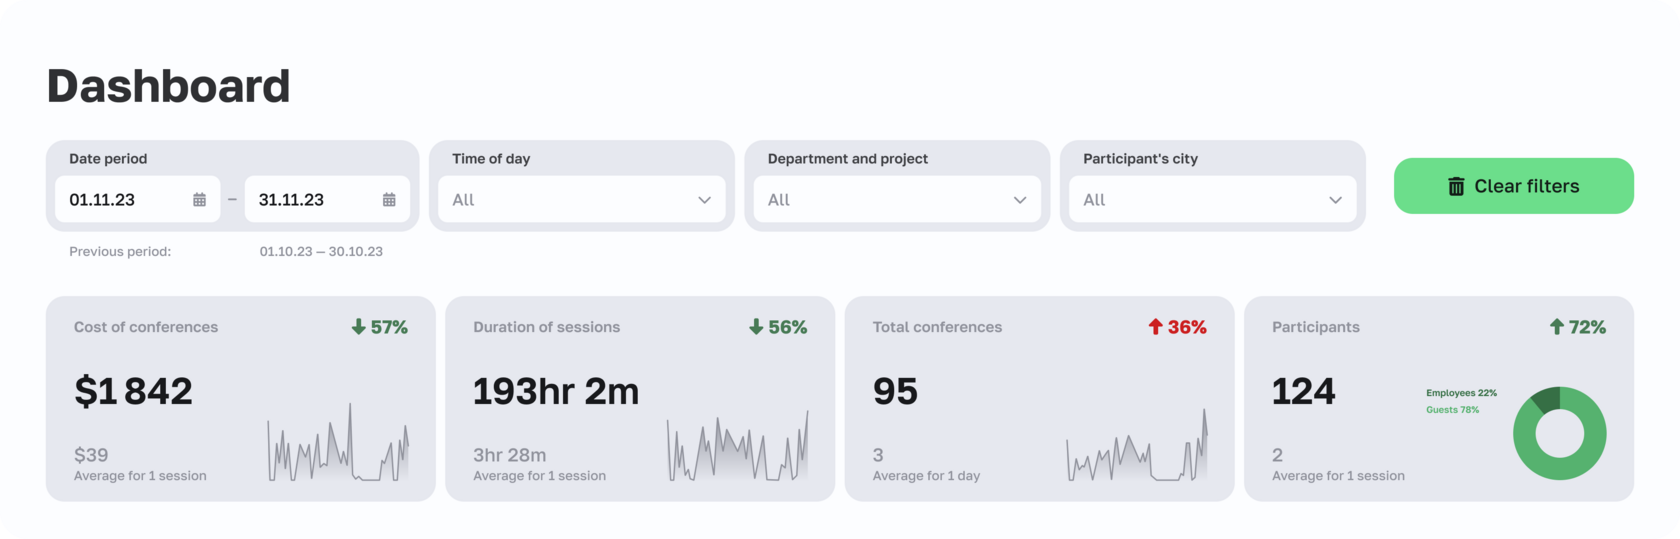Click the green up arrow beside 72%

[1556, 327]
